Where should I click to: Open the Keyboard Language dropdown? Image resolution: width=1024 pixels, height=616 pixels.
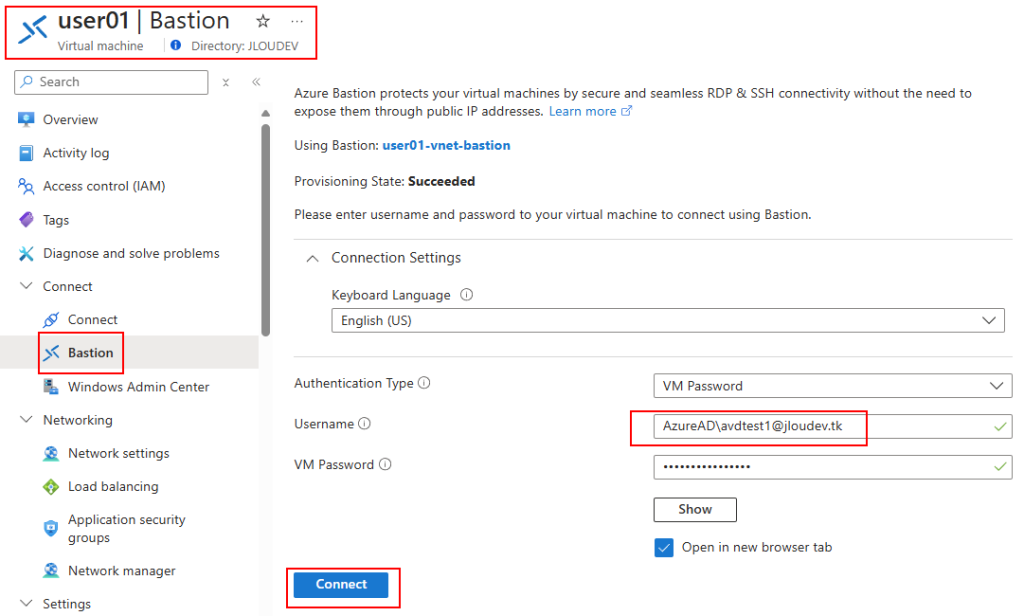[x=667, y=321]
